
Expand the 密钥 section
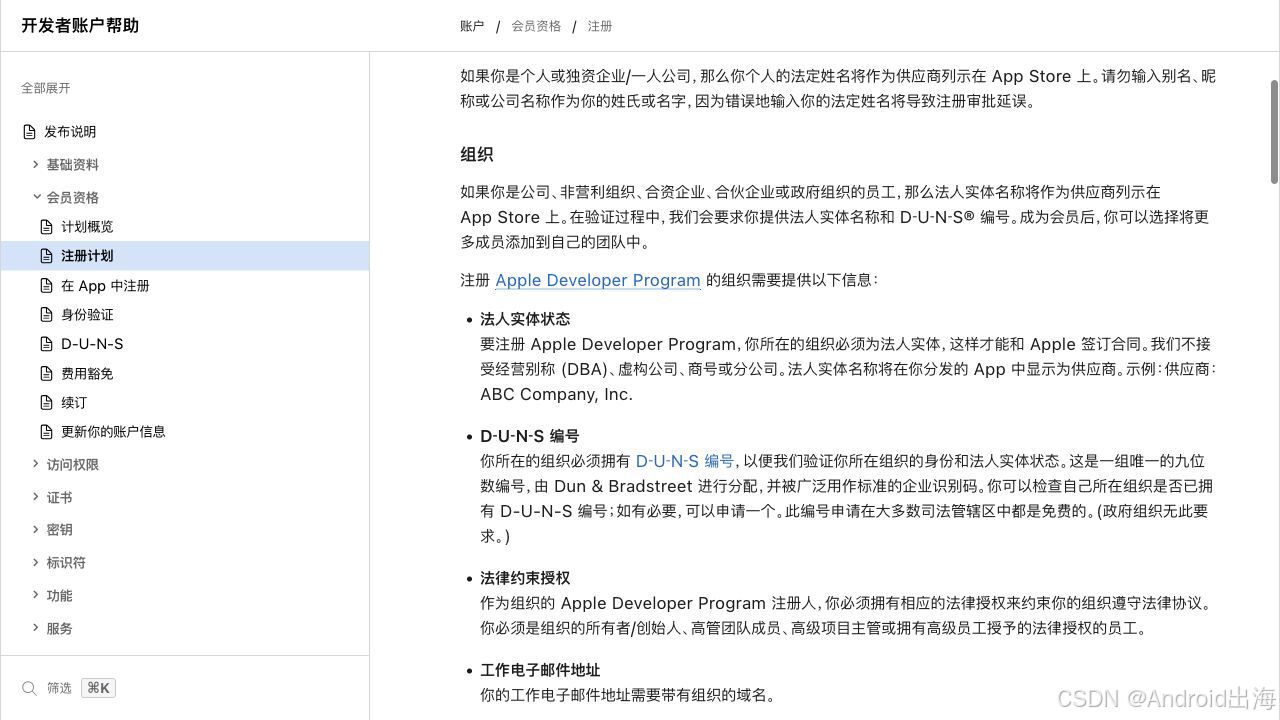click(x=36, y=529)
